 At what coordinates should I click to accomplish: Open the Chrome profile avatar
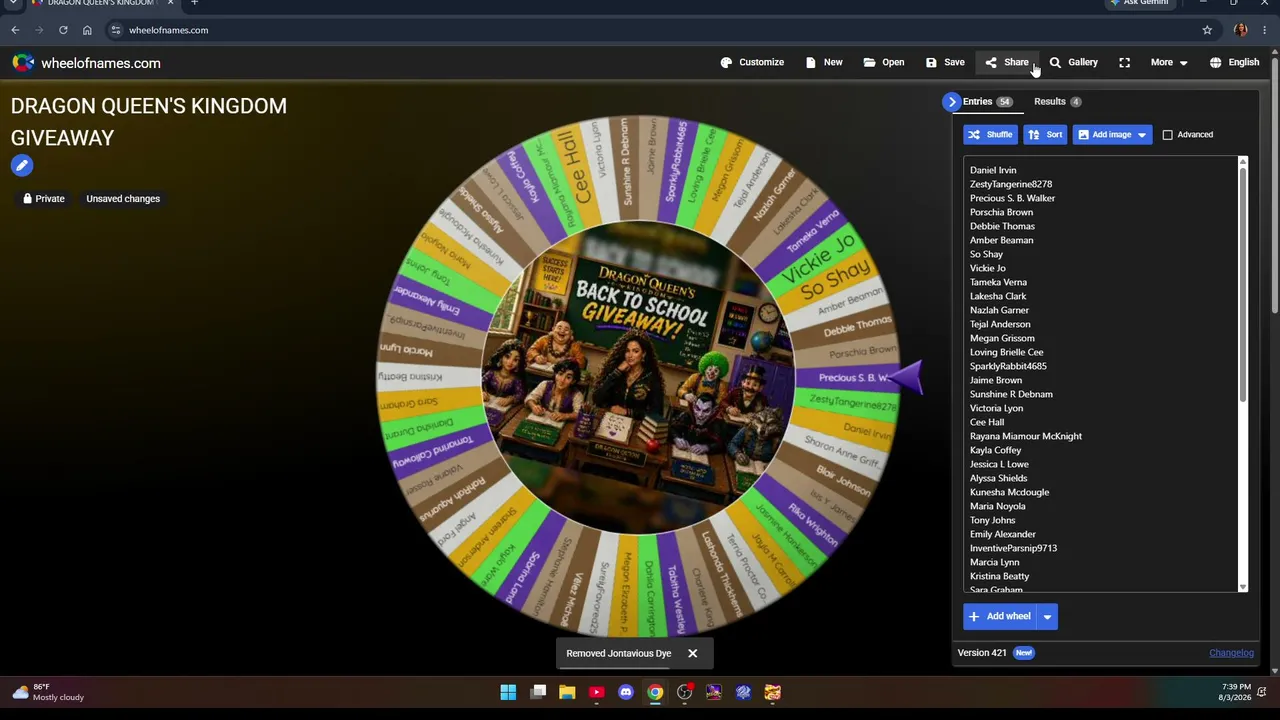coord(1241,30)
